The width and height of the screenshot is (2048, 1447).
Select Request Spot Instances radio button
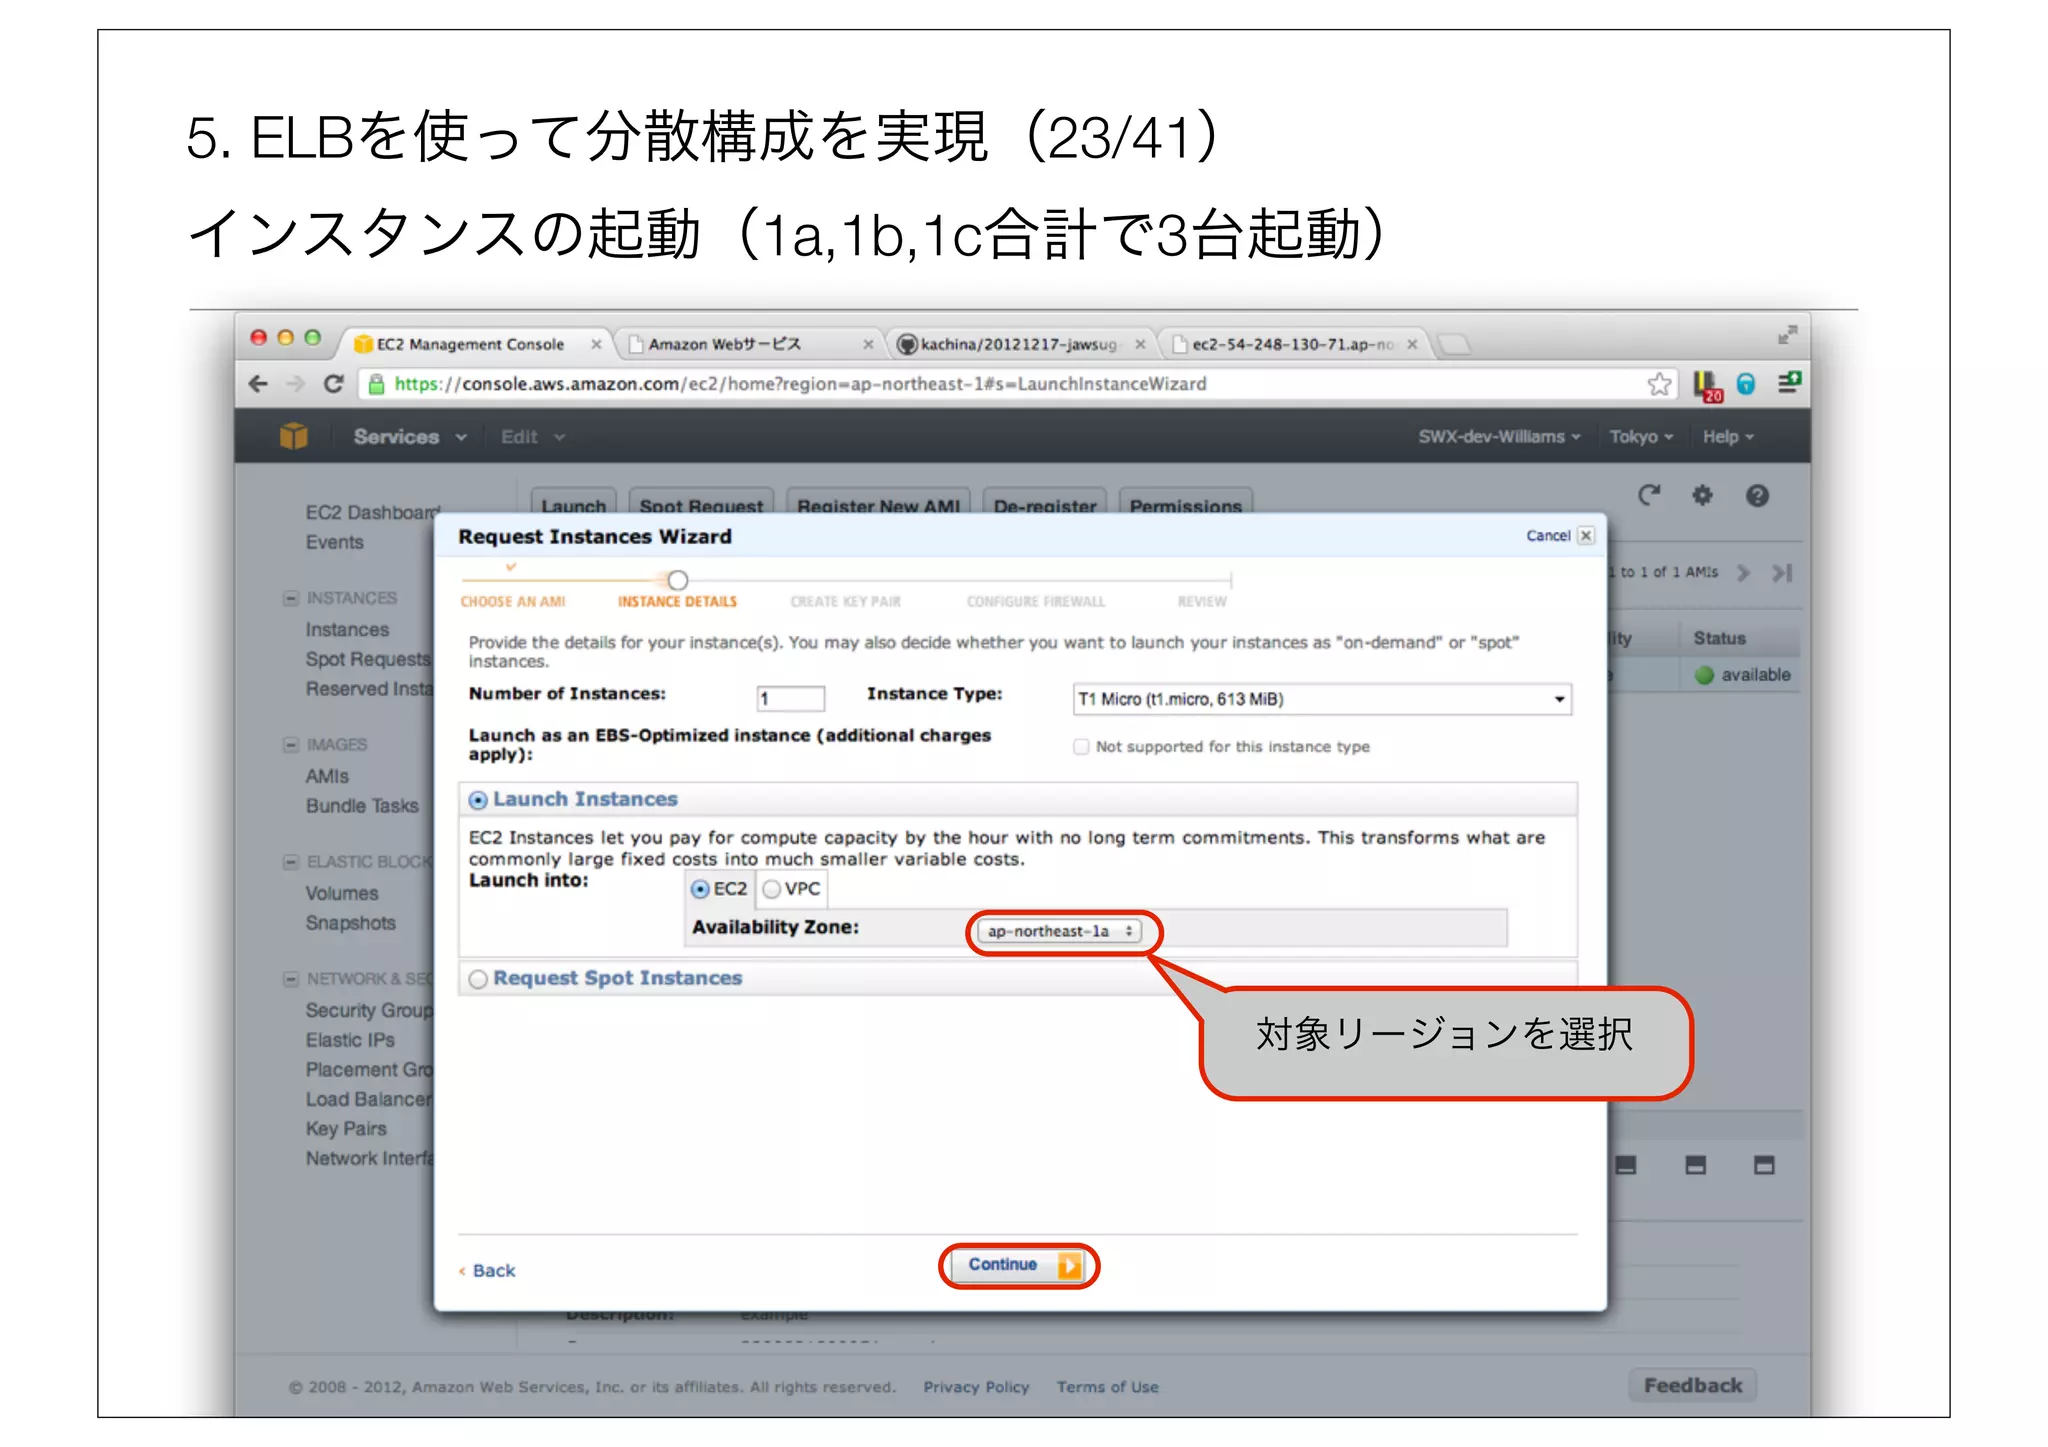(479, 979)
